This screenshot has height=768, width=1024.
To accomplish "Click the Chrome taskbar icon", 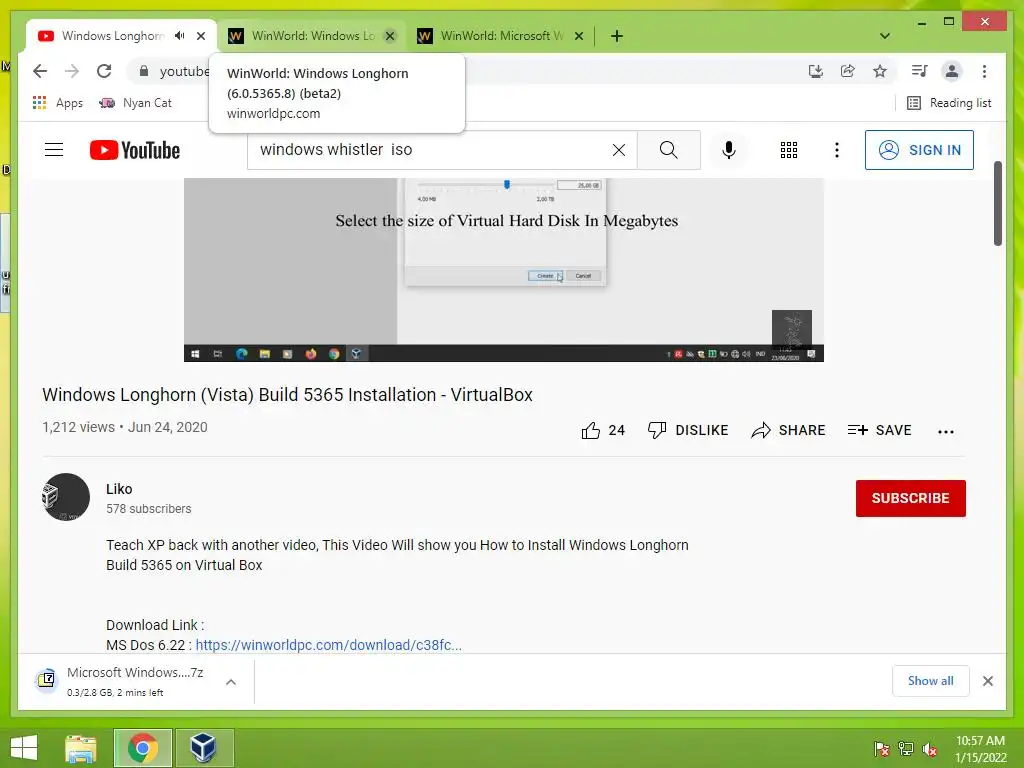I will [x=143, y=748].
